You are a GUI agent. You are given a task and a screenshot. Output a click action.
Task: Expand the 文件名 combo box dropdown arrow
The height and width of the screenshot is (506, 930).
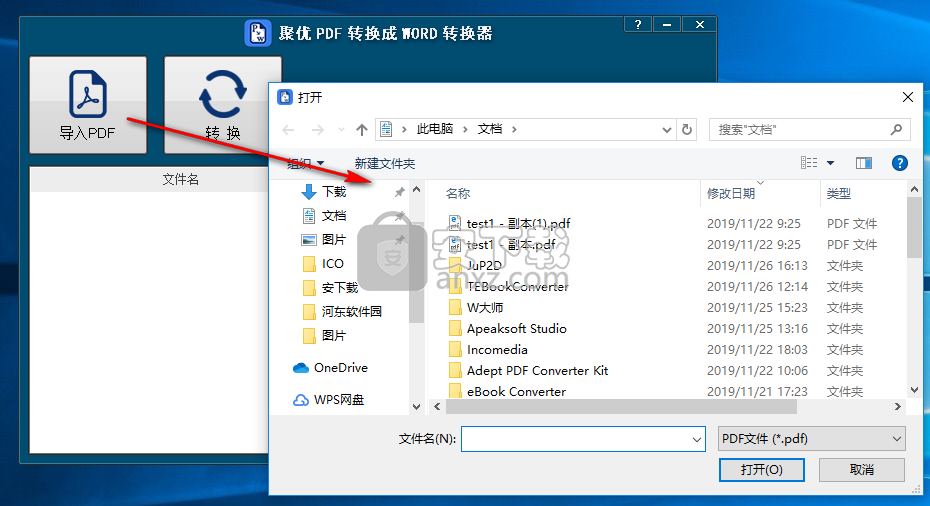point(697,440)
